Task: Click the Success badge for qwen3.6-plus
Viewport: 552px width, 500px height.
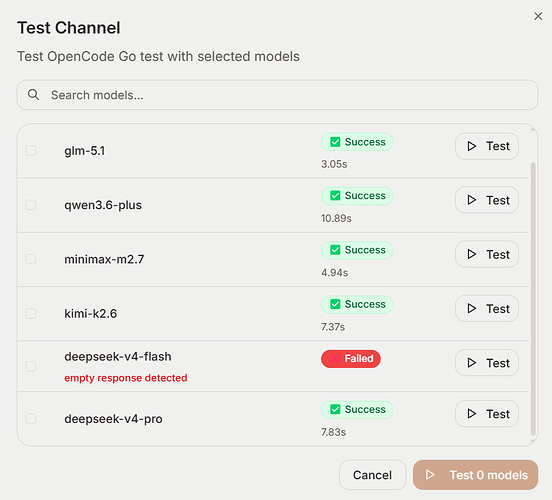Action: click(x=357, y=196)
